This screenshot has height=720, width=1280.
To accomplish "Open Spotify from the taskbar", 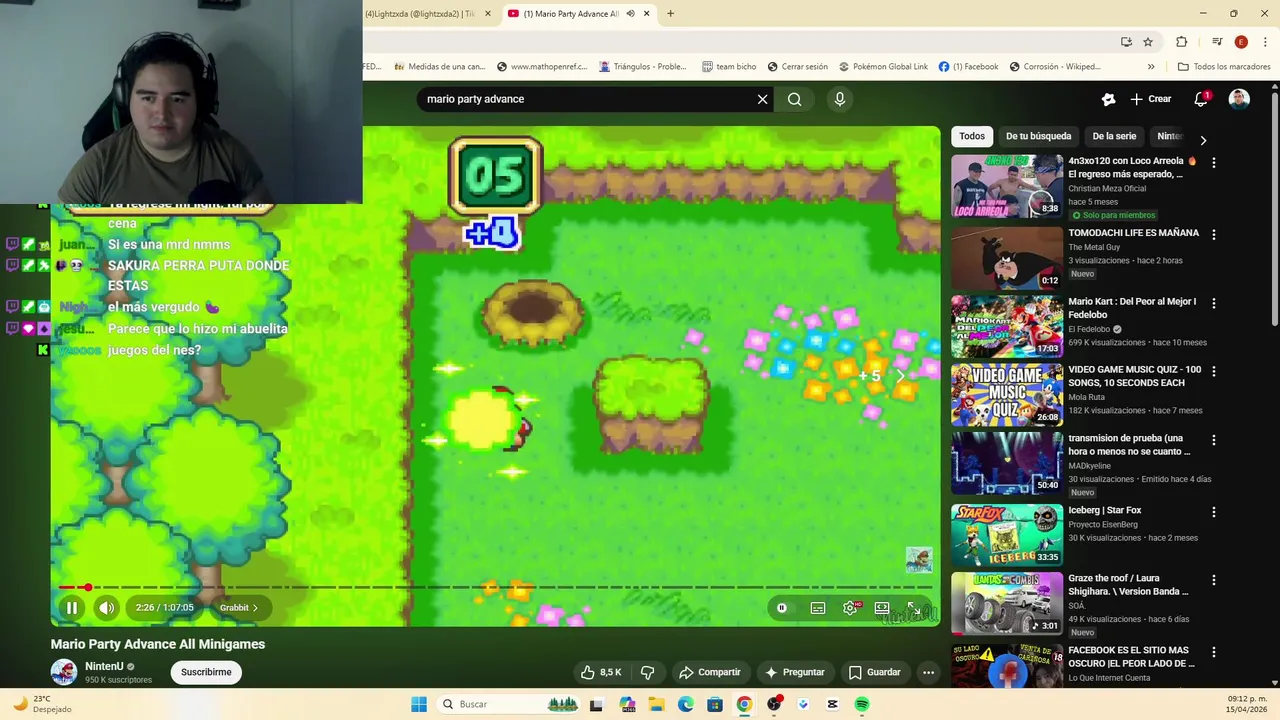I will 862,704.
